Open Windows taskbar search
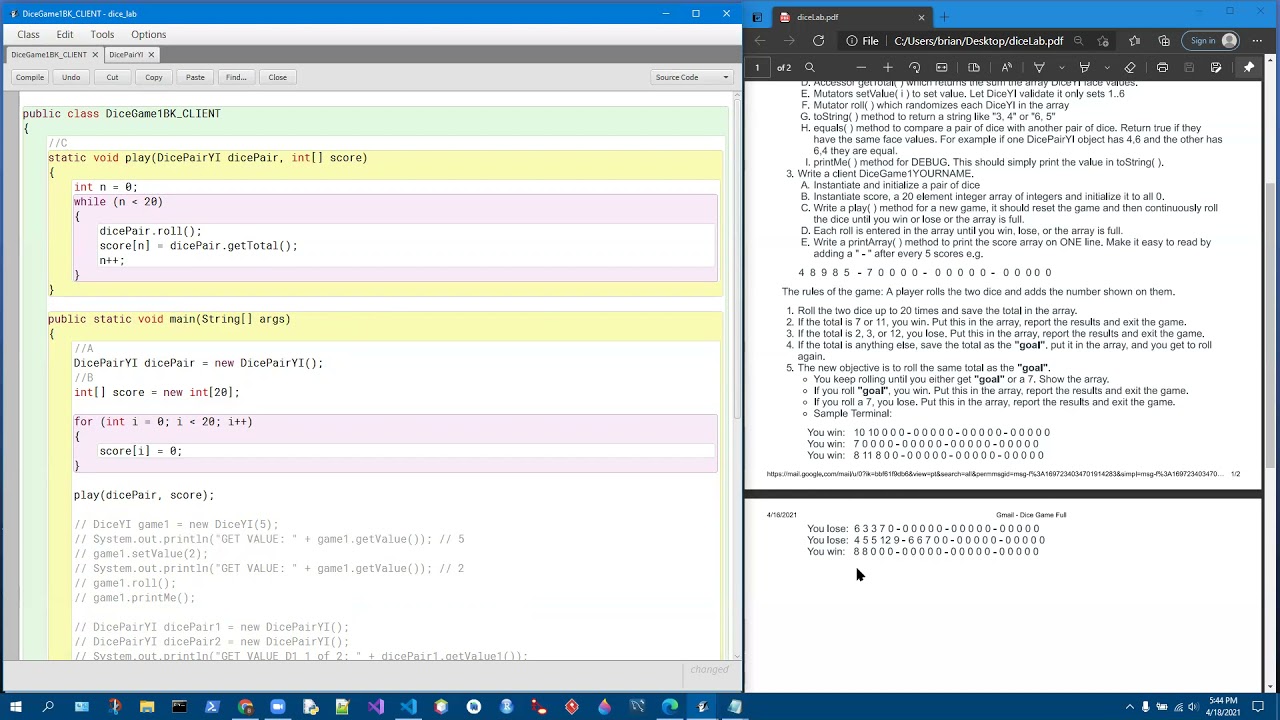Screen dimensions: 1280x720 [x=48, y=707]
